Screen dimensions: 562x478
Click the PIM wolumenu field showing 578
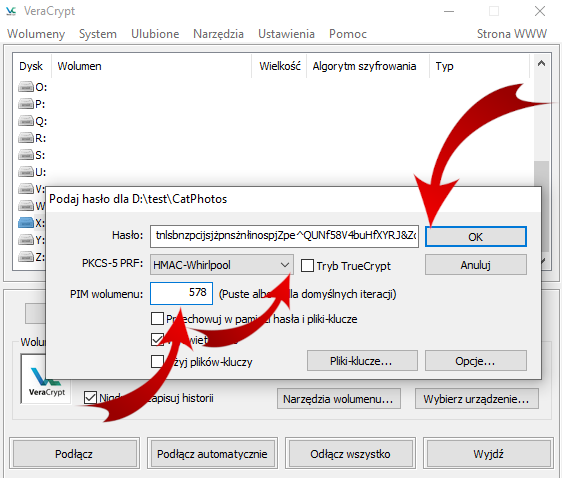[x=181, y=293]
